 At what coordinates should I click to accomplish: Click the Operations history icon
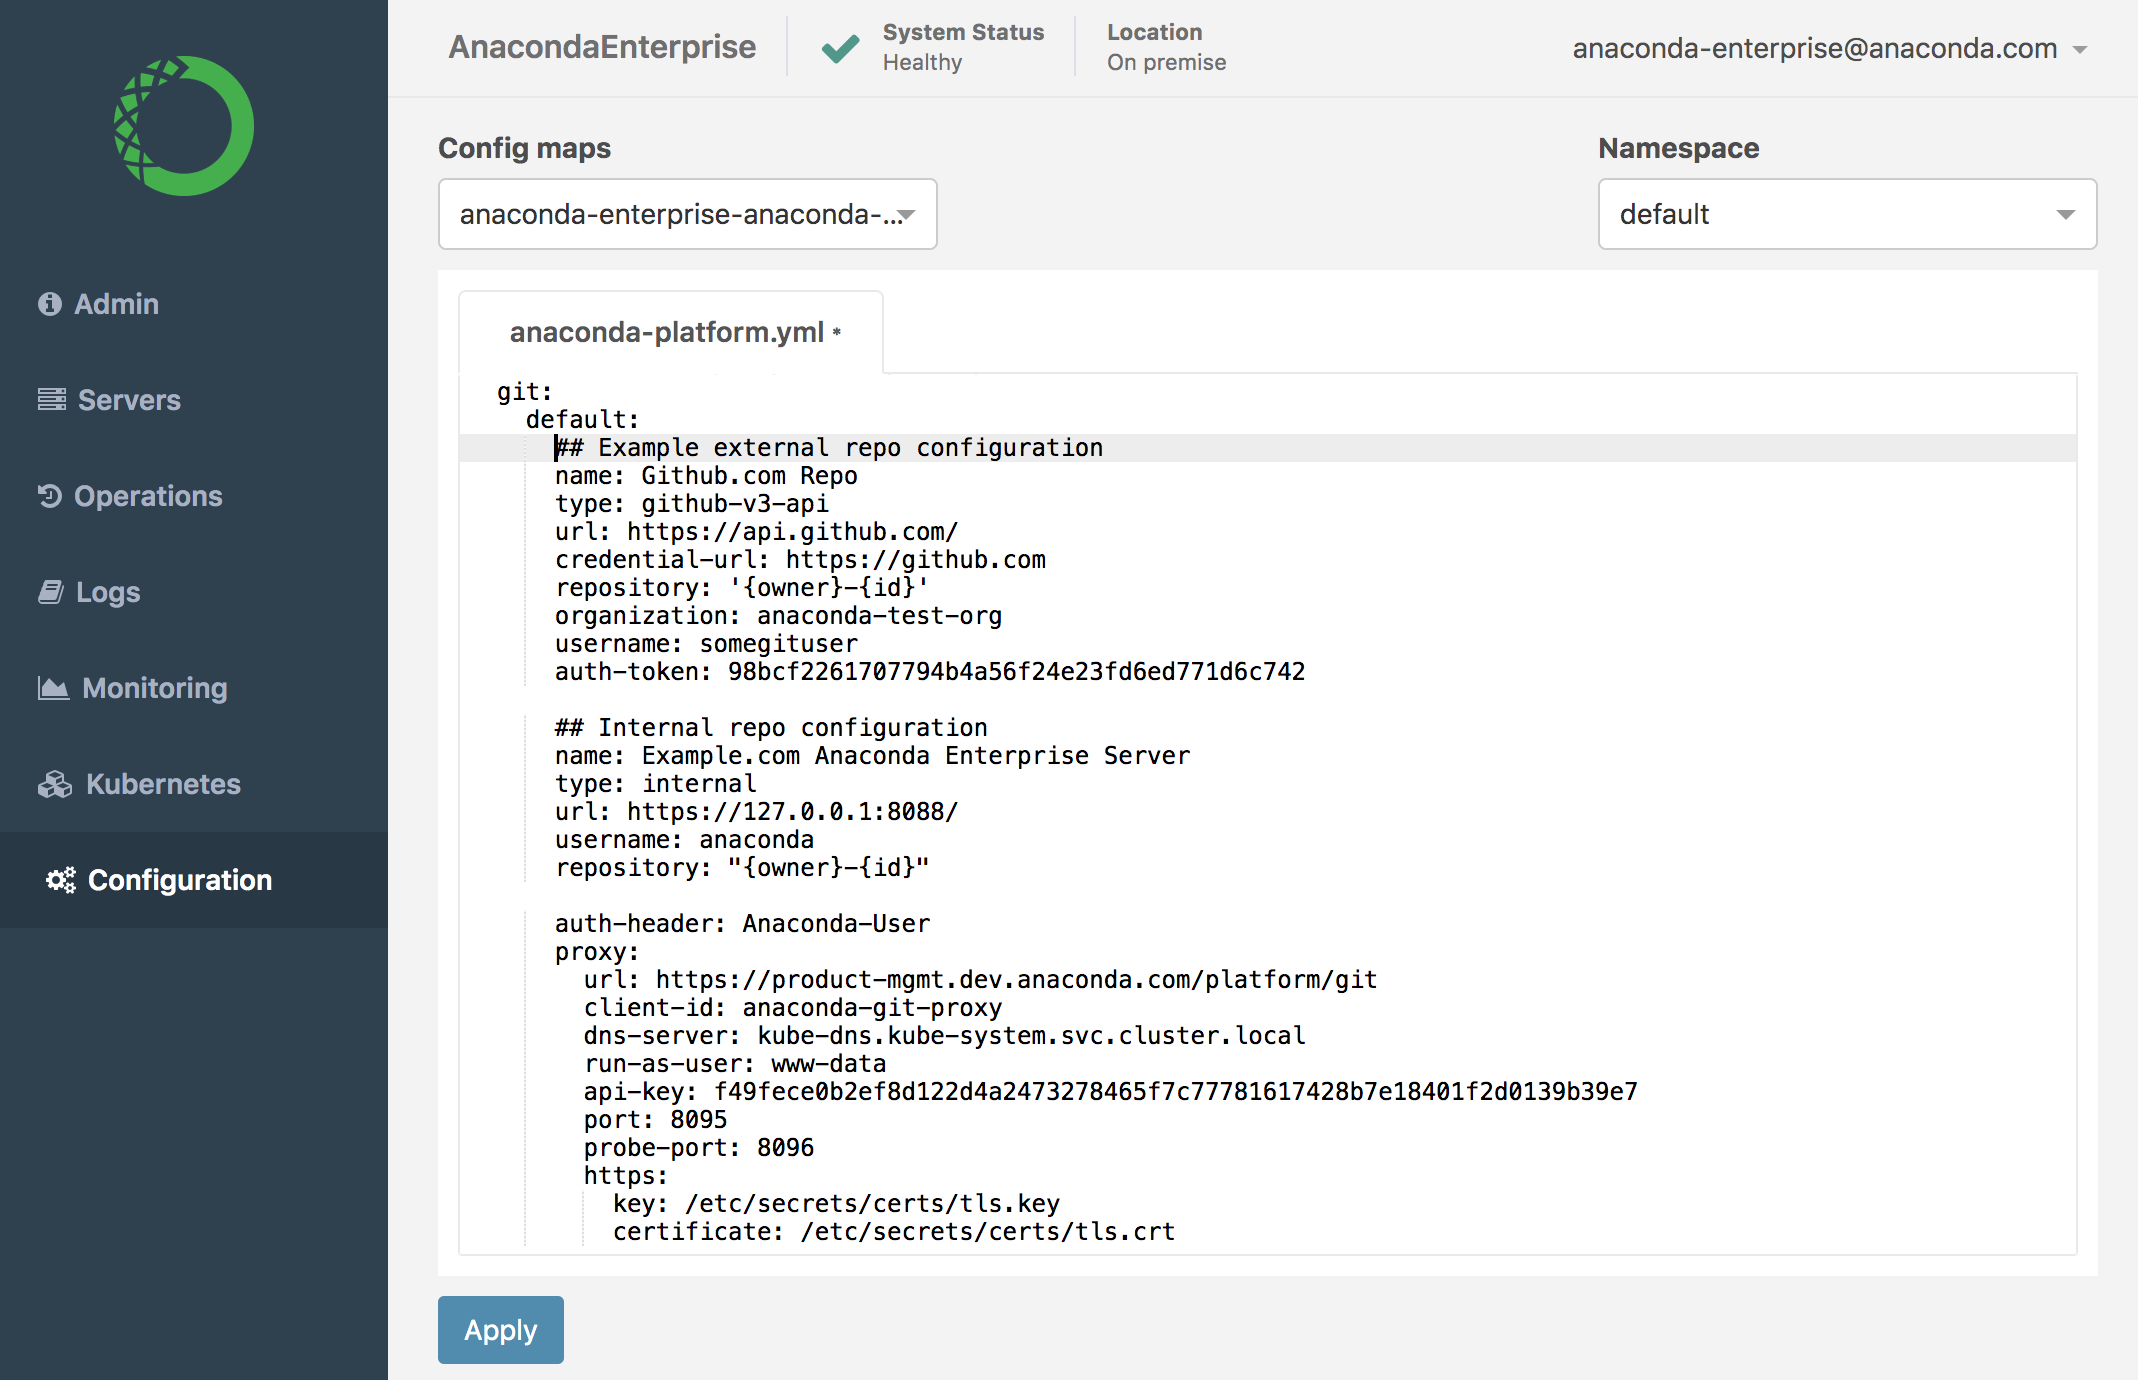pyautogui.click(x=50, y=496)
